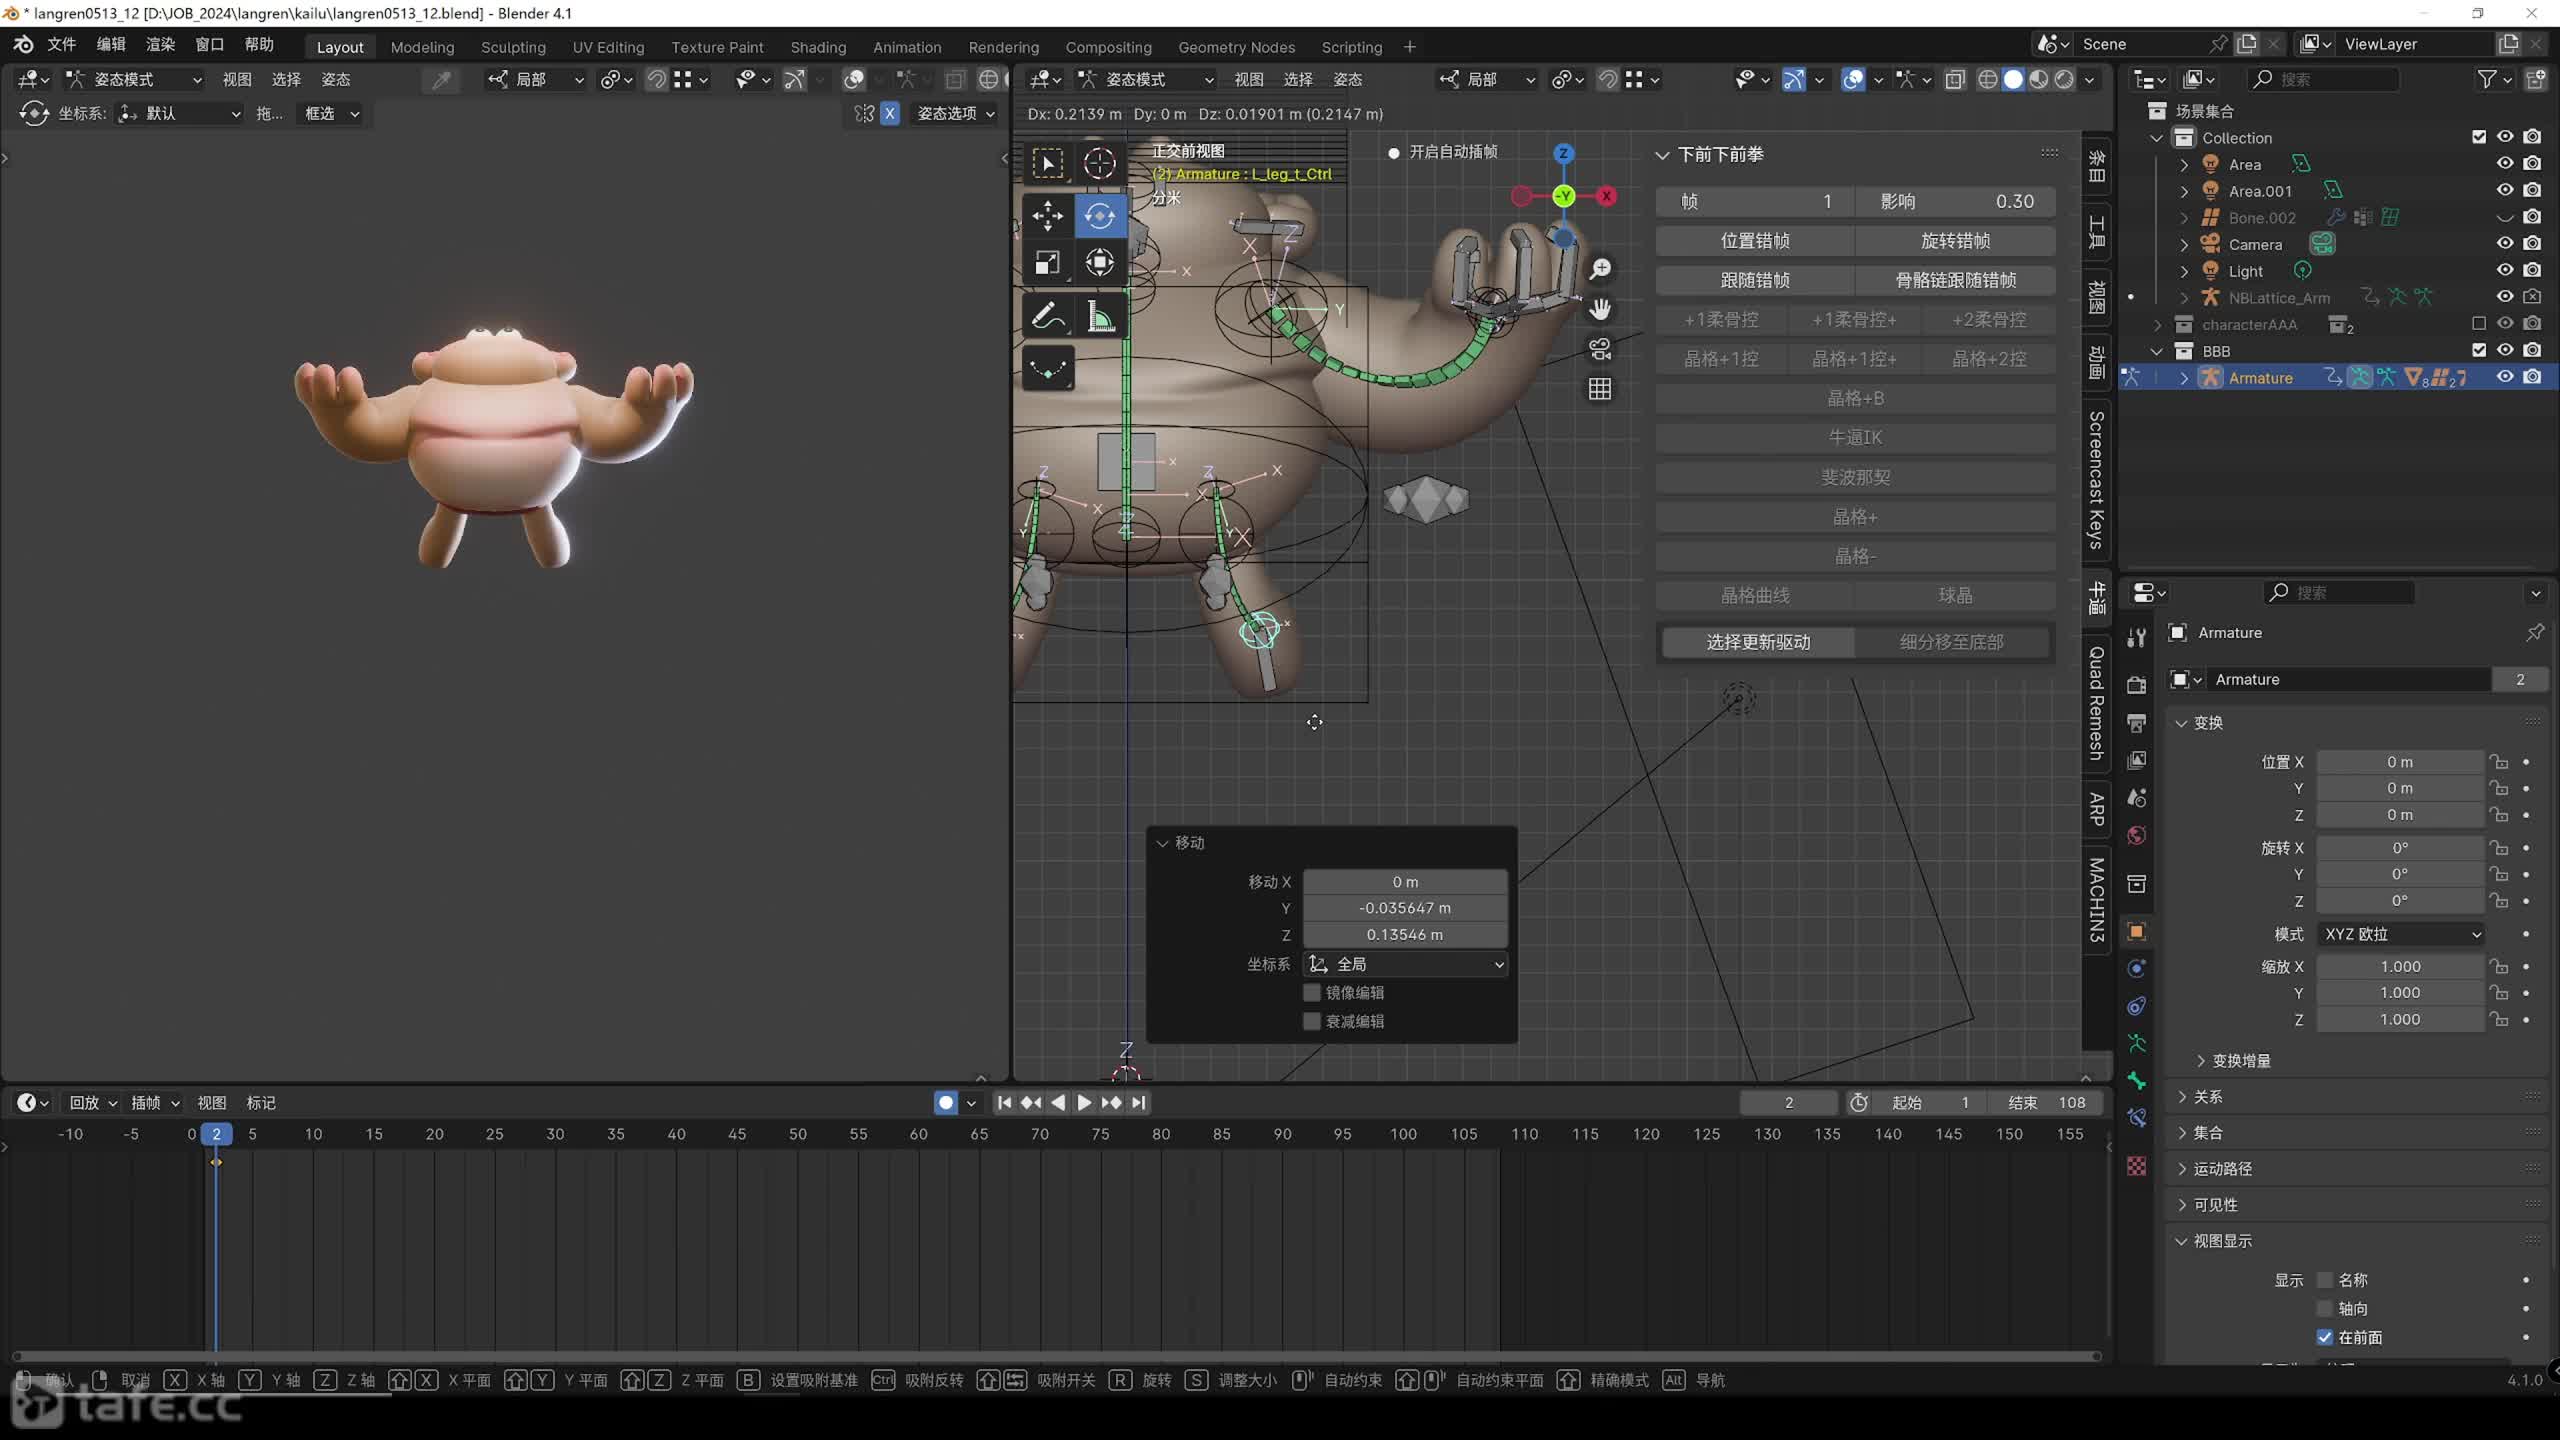The width and height of the screenshot is (2560, 1440).
Task: Adjust the 影响 0.30 slider field
Action: 1955,201
